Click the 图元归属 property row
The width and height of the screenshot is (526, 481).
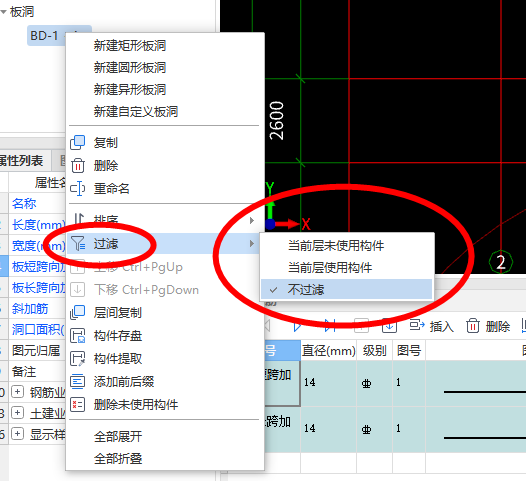(x=33, y=351)
